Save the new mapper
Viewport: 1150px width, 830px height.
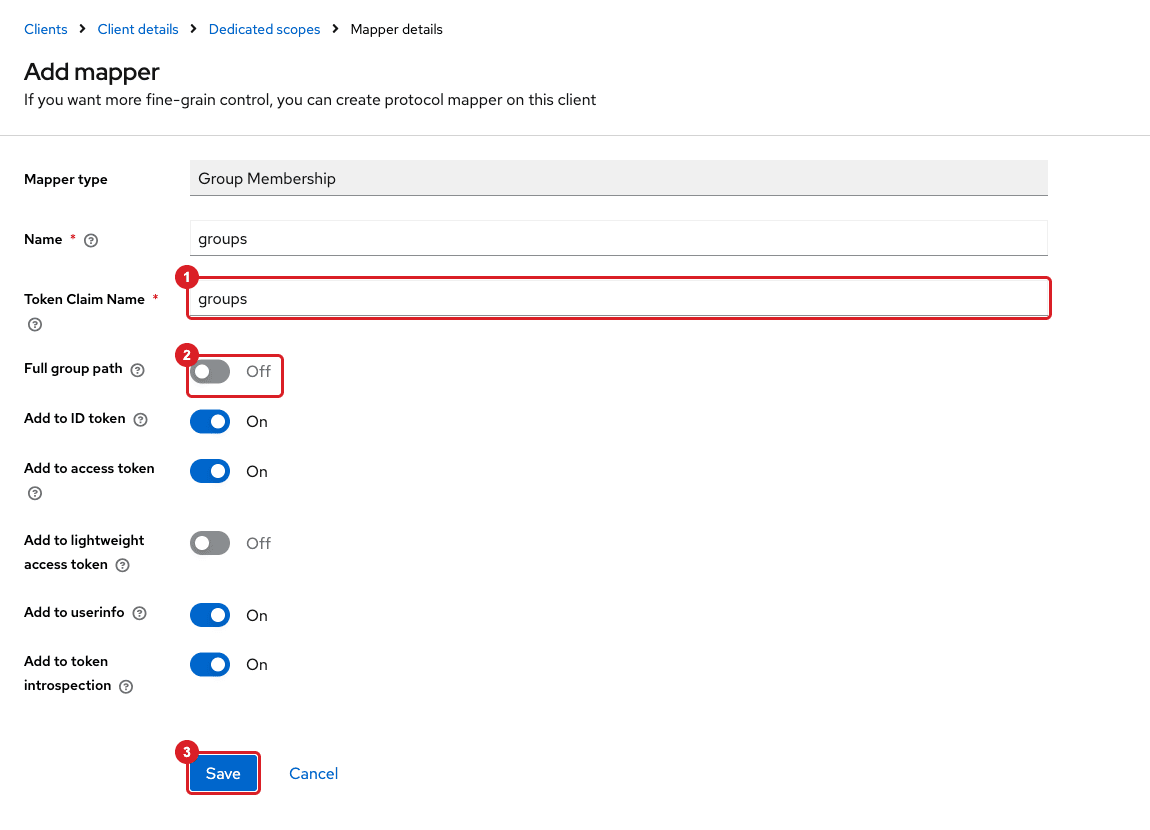coord(223,774)
